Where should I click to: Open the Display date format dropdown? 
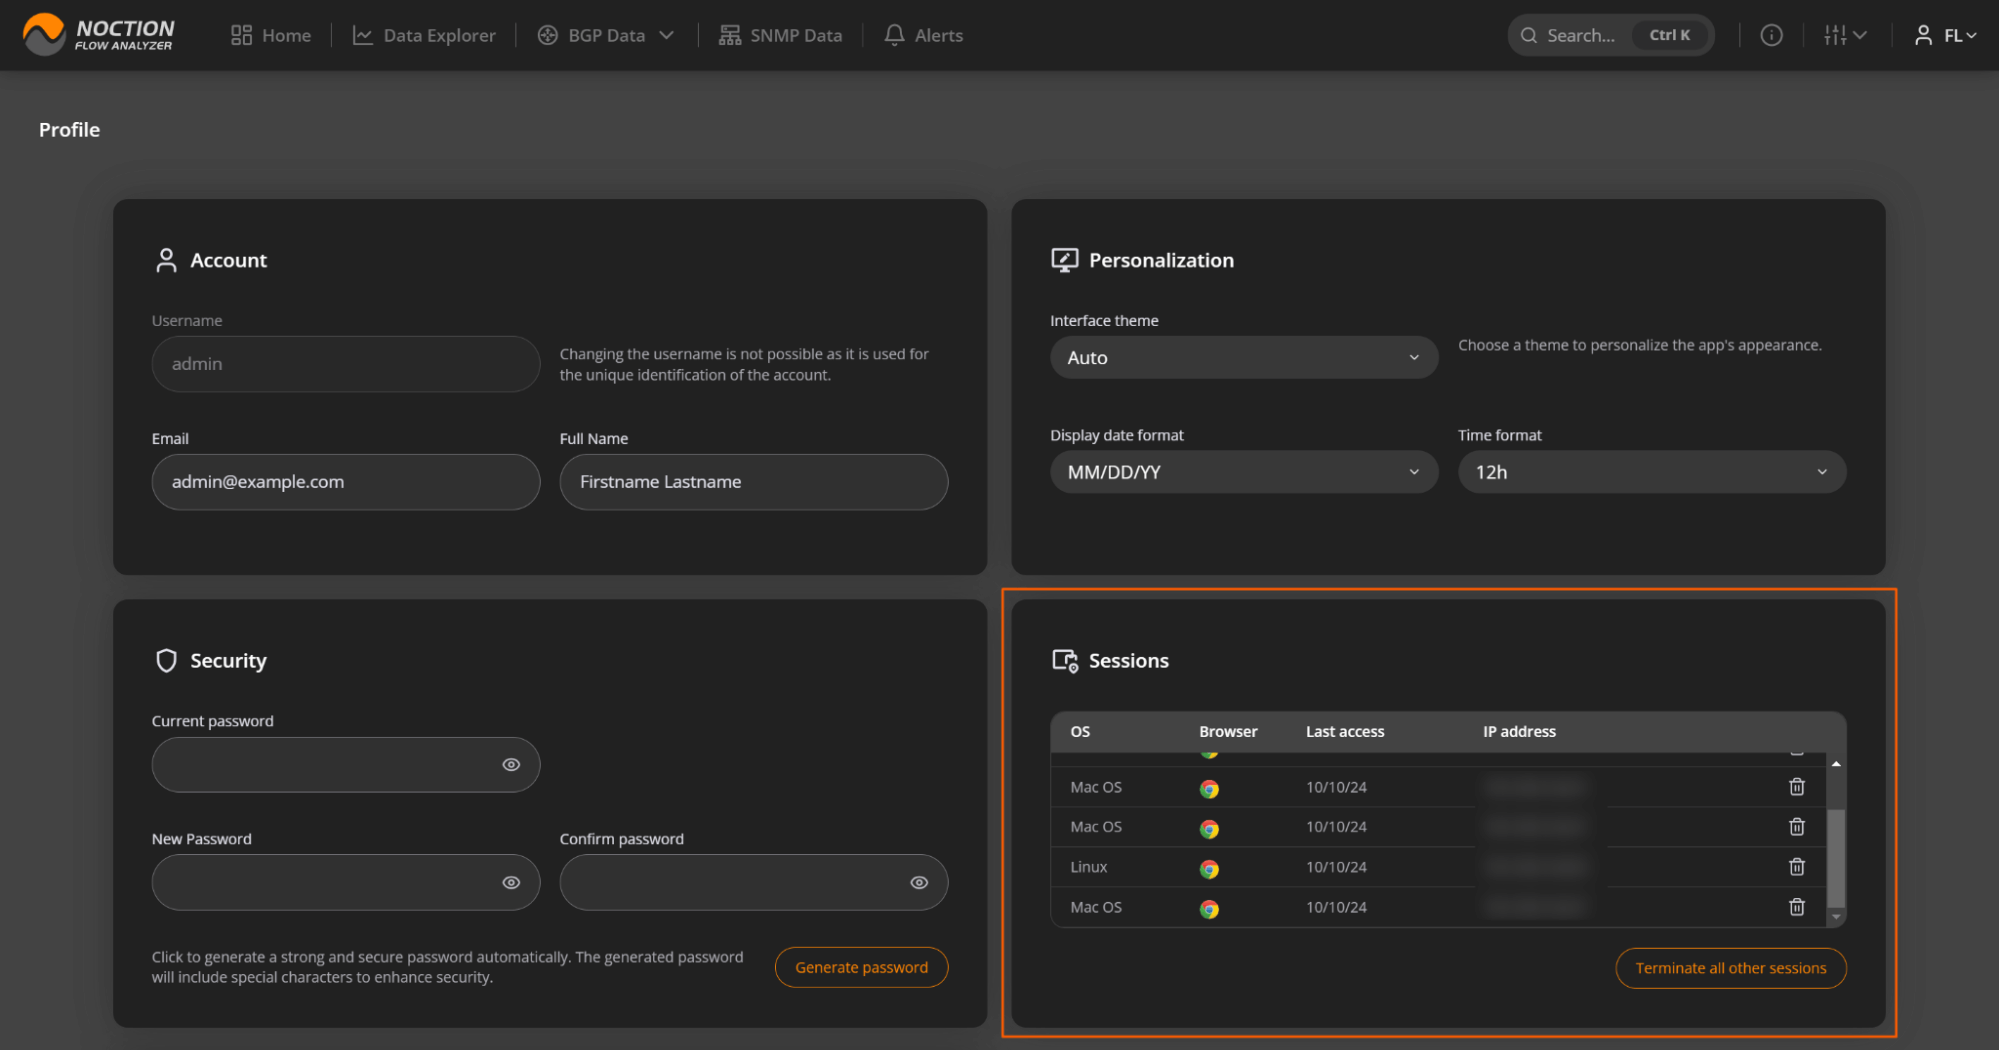tap(1243, 472)
